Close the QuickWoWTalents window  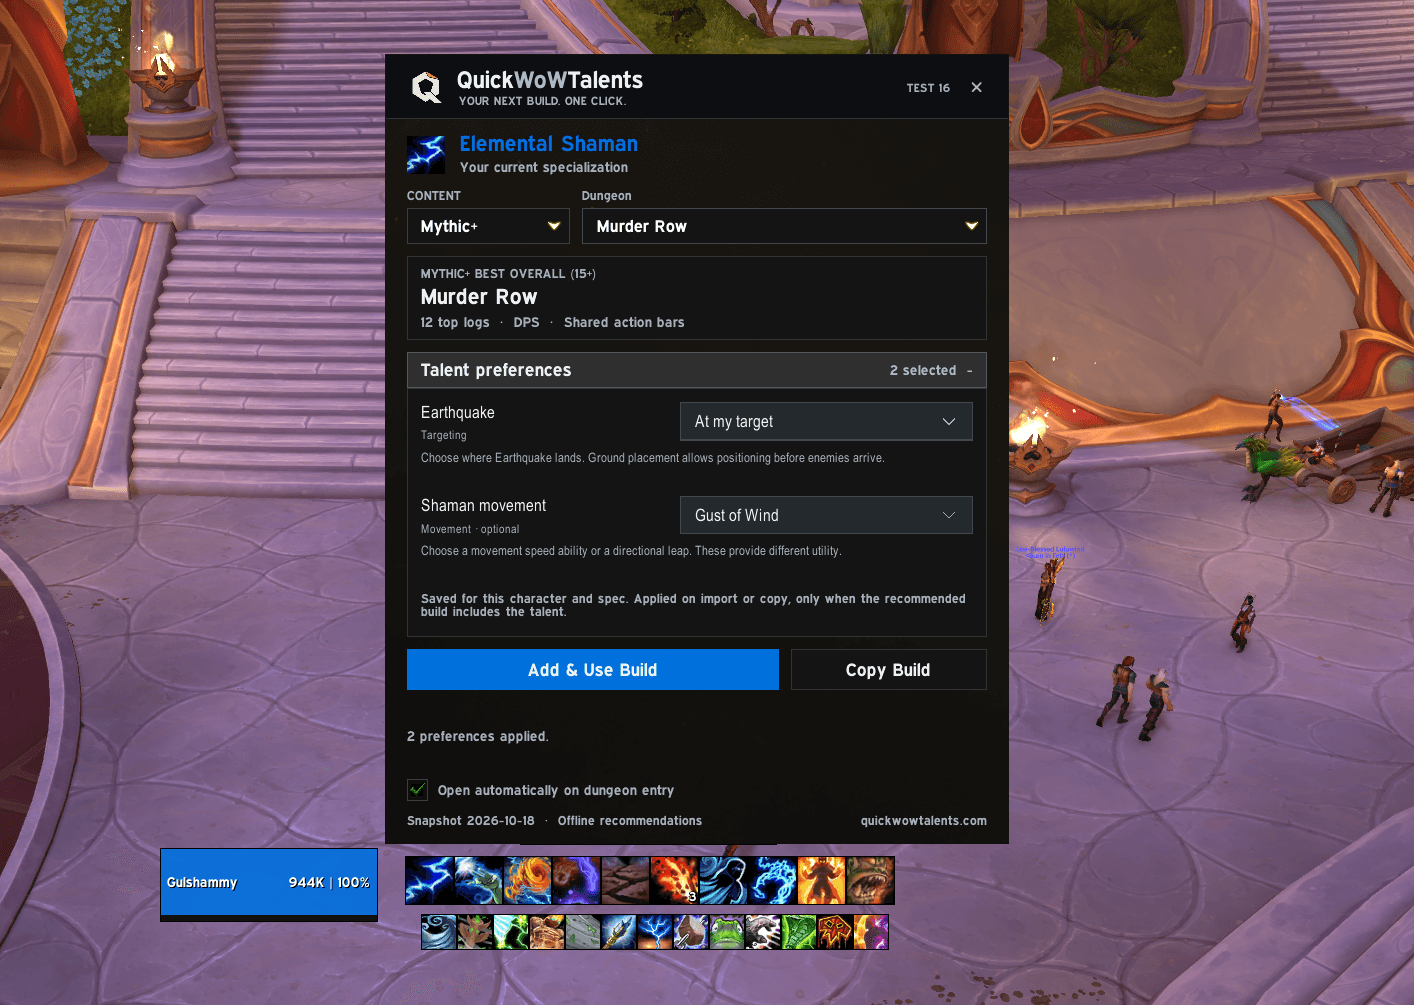[x=977, y=87]
